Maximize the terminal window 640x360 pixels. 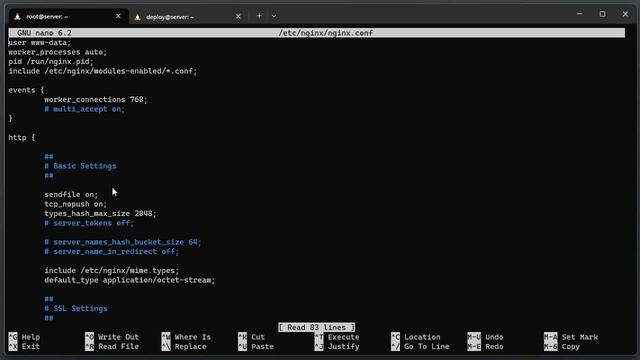(x=602, y=14)
